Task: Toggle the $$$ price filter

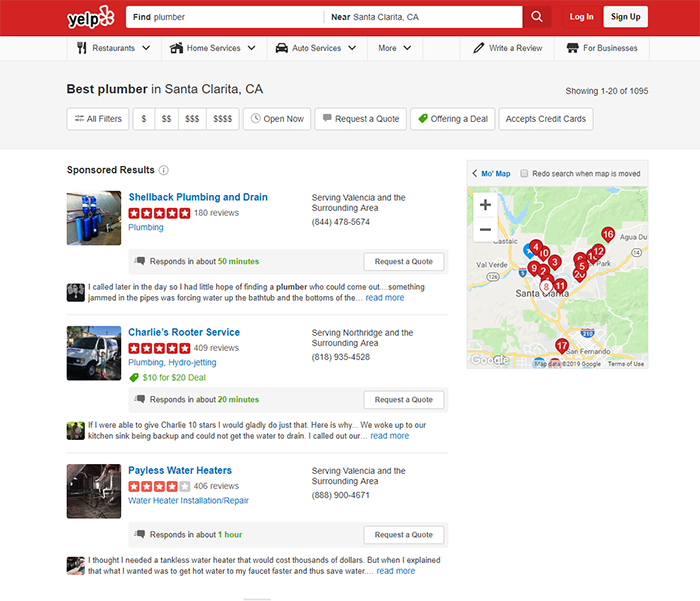Action: (192, 119)
